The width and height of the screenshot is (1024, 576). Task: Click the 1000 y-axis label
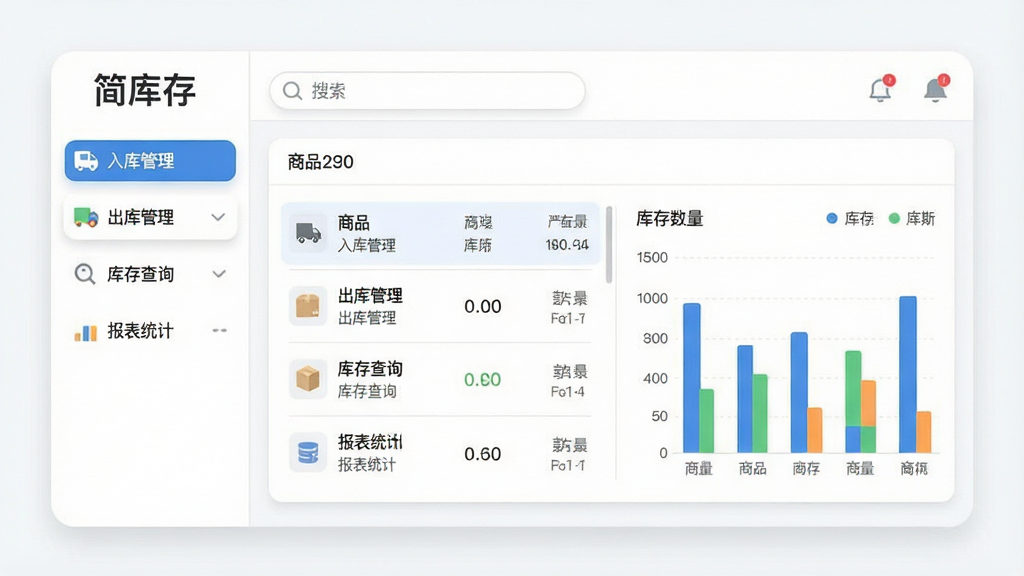click(x=652, y=298)
